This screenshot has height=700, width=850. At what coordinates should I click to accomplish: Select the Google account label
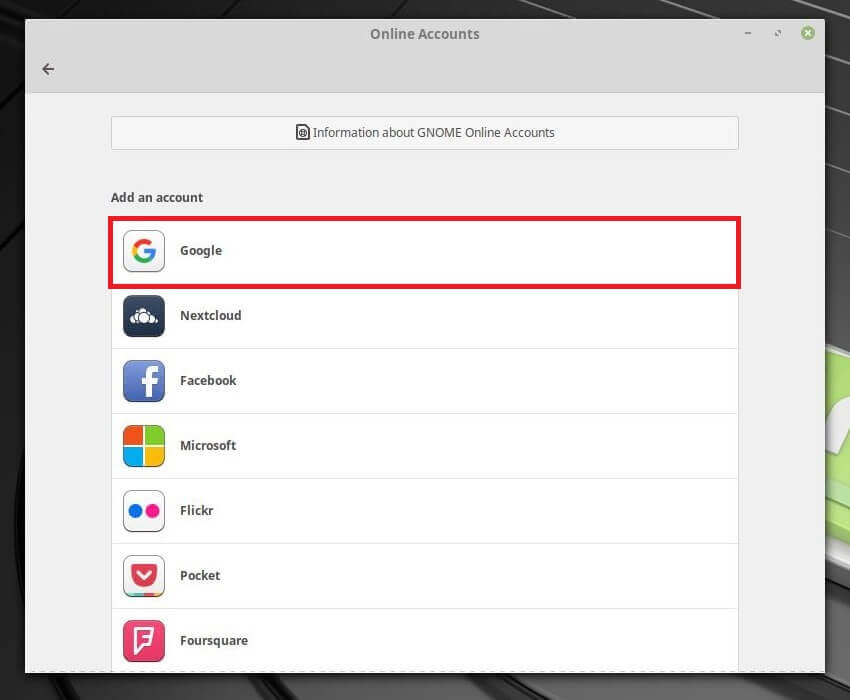click(x=201, y=251)
